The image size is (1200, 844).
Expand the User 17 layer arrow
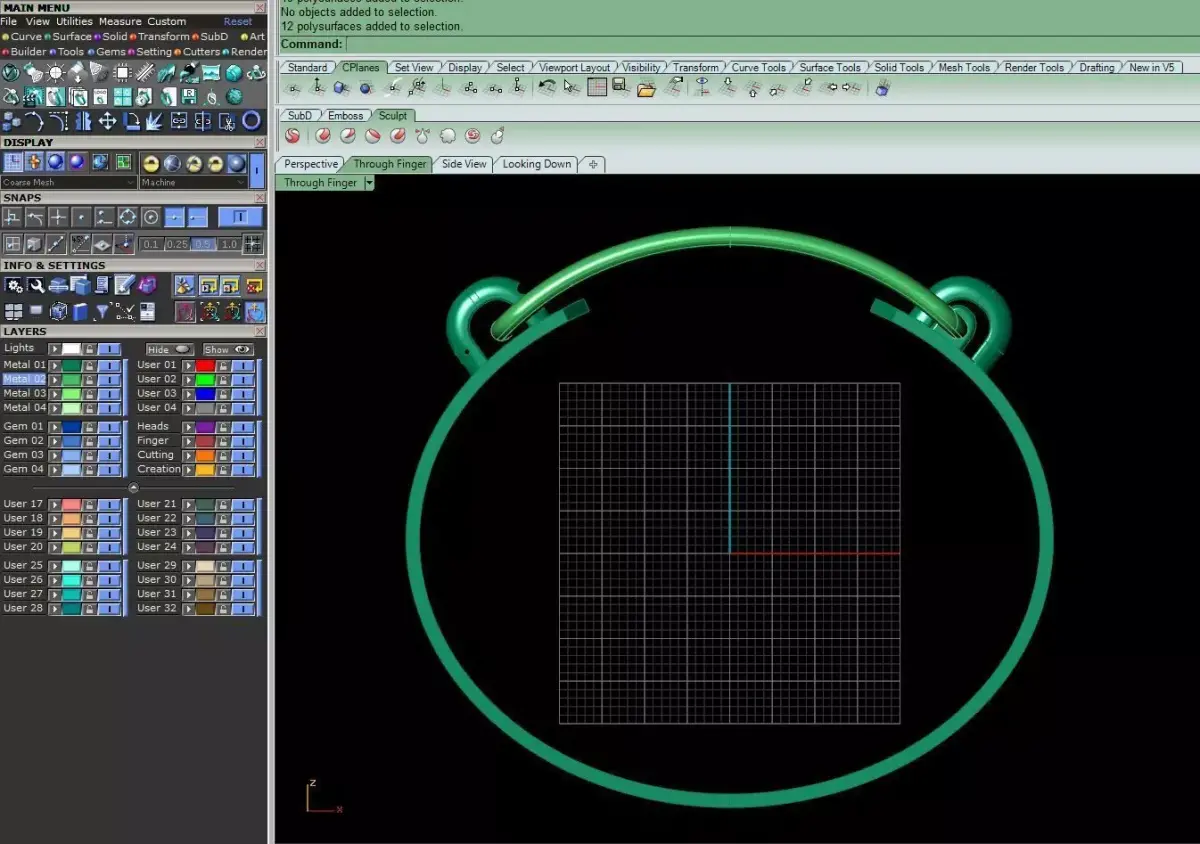pos(55,505)
